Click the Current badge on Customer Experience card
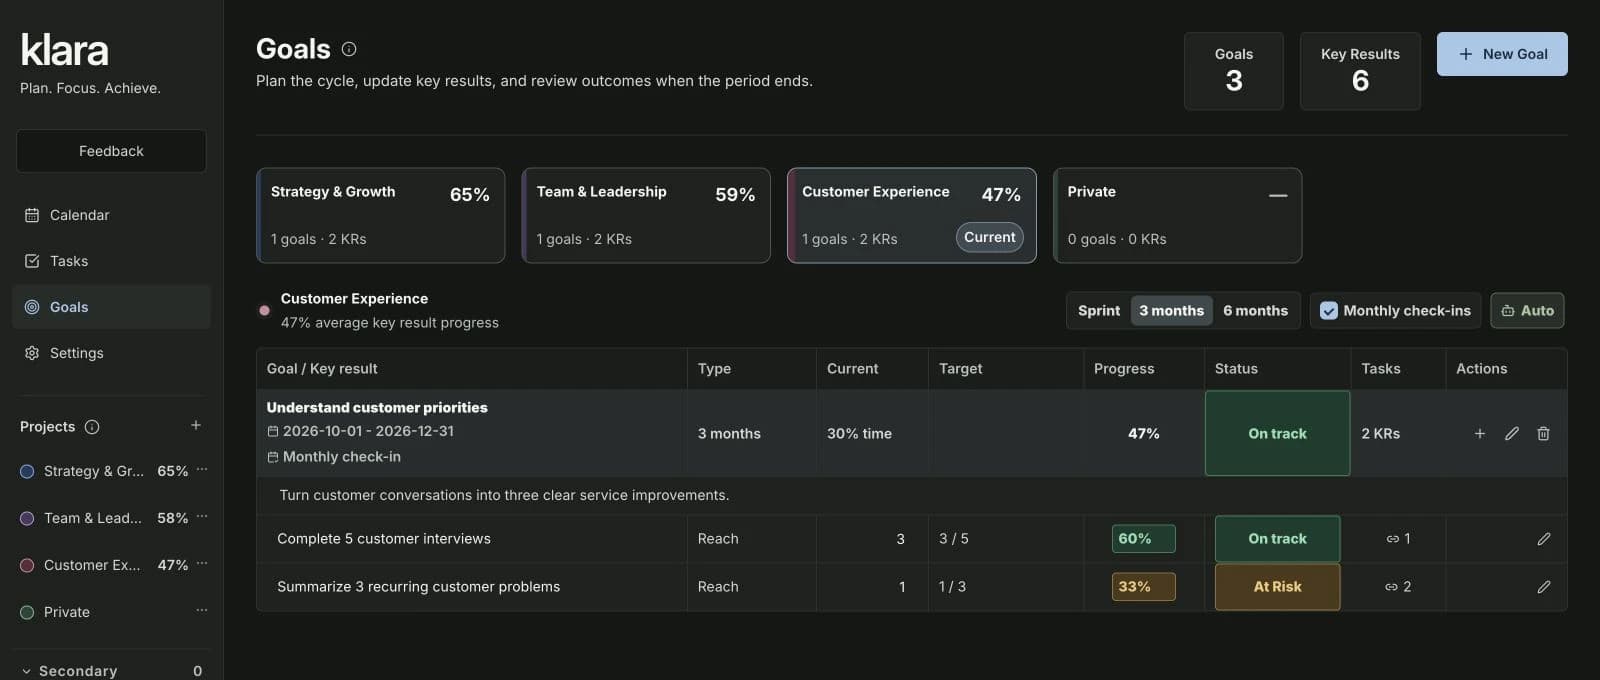 pos(990,237)
